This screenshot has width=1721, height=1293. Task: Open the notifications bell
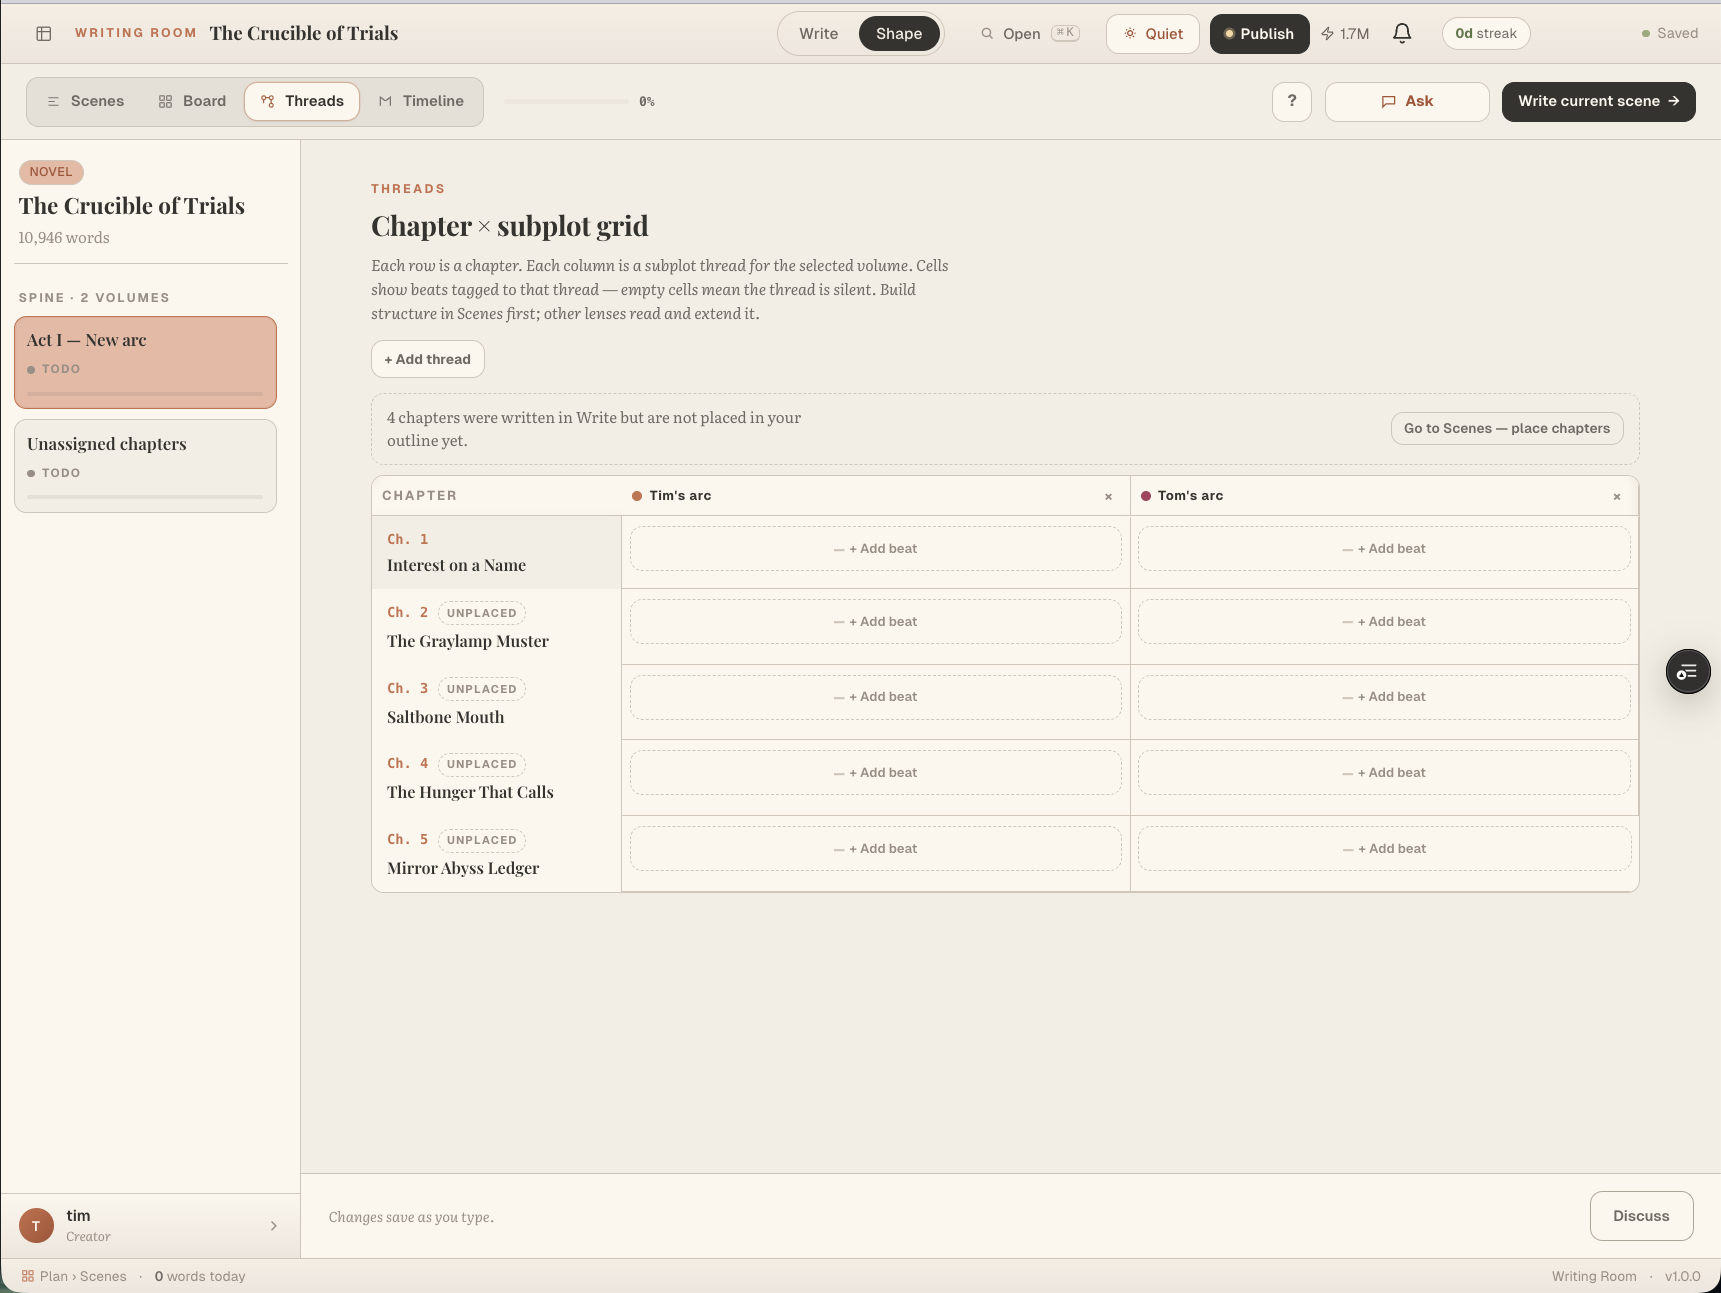pos(1402,34)
